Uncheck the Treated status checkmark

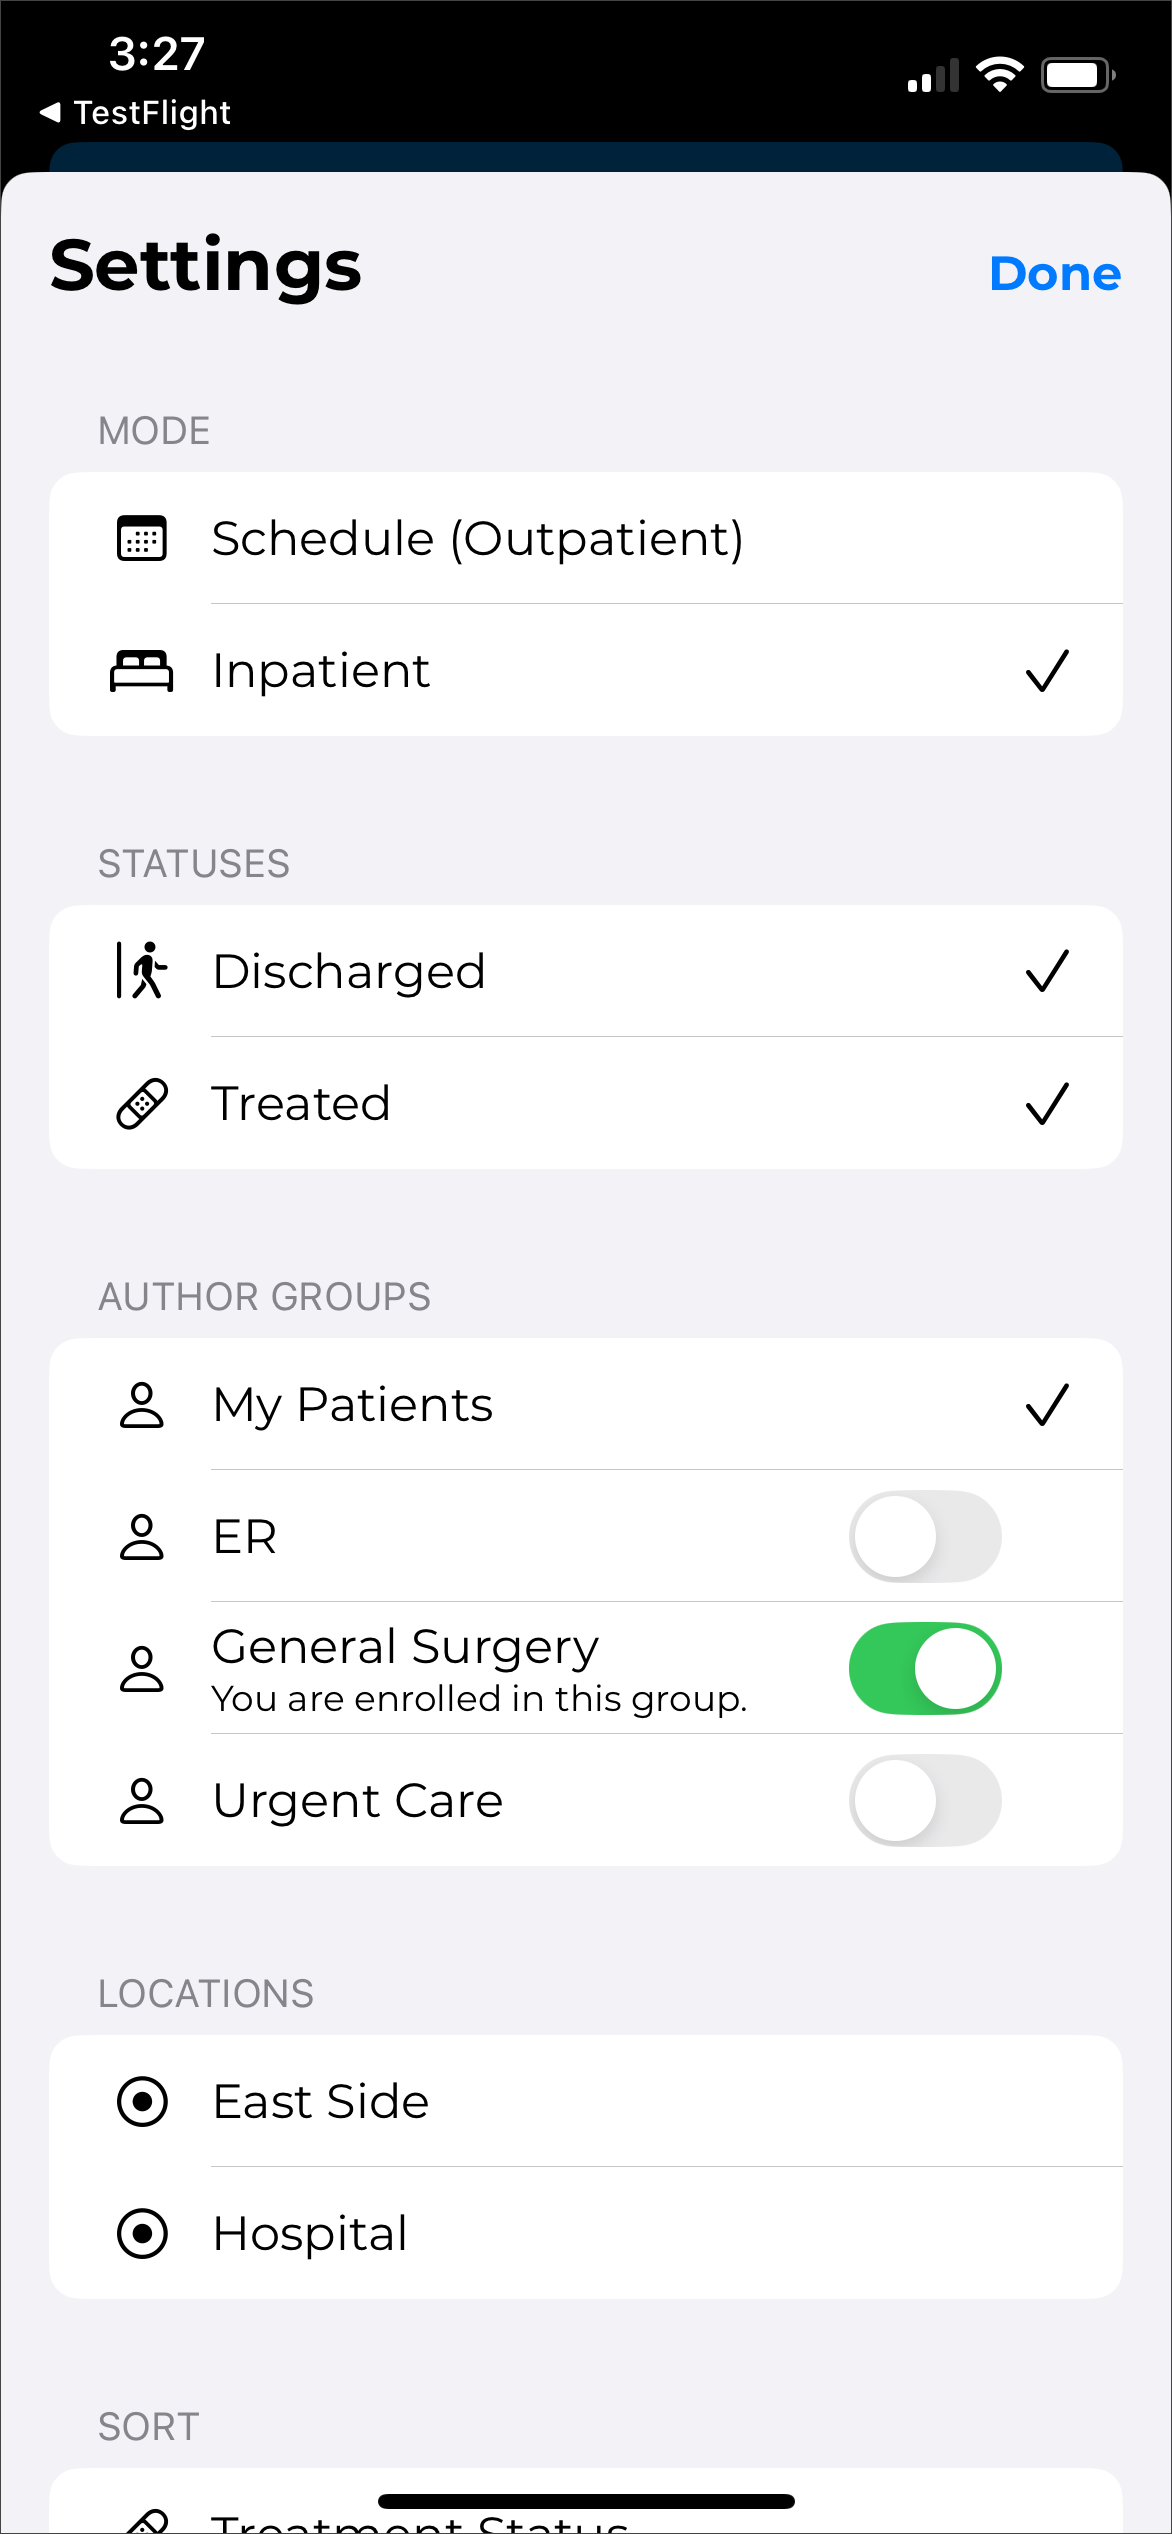pyautogui.click(x=1047, y=1104)
